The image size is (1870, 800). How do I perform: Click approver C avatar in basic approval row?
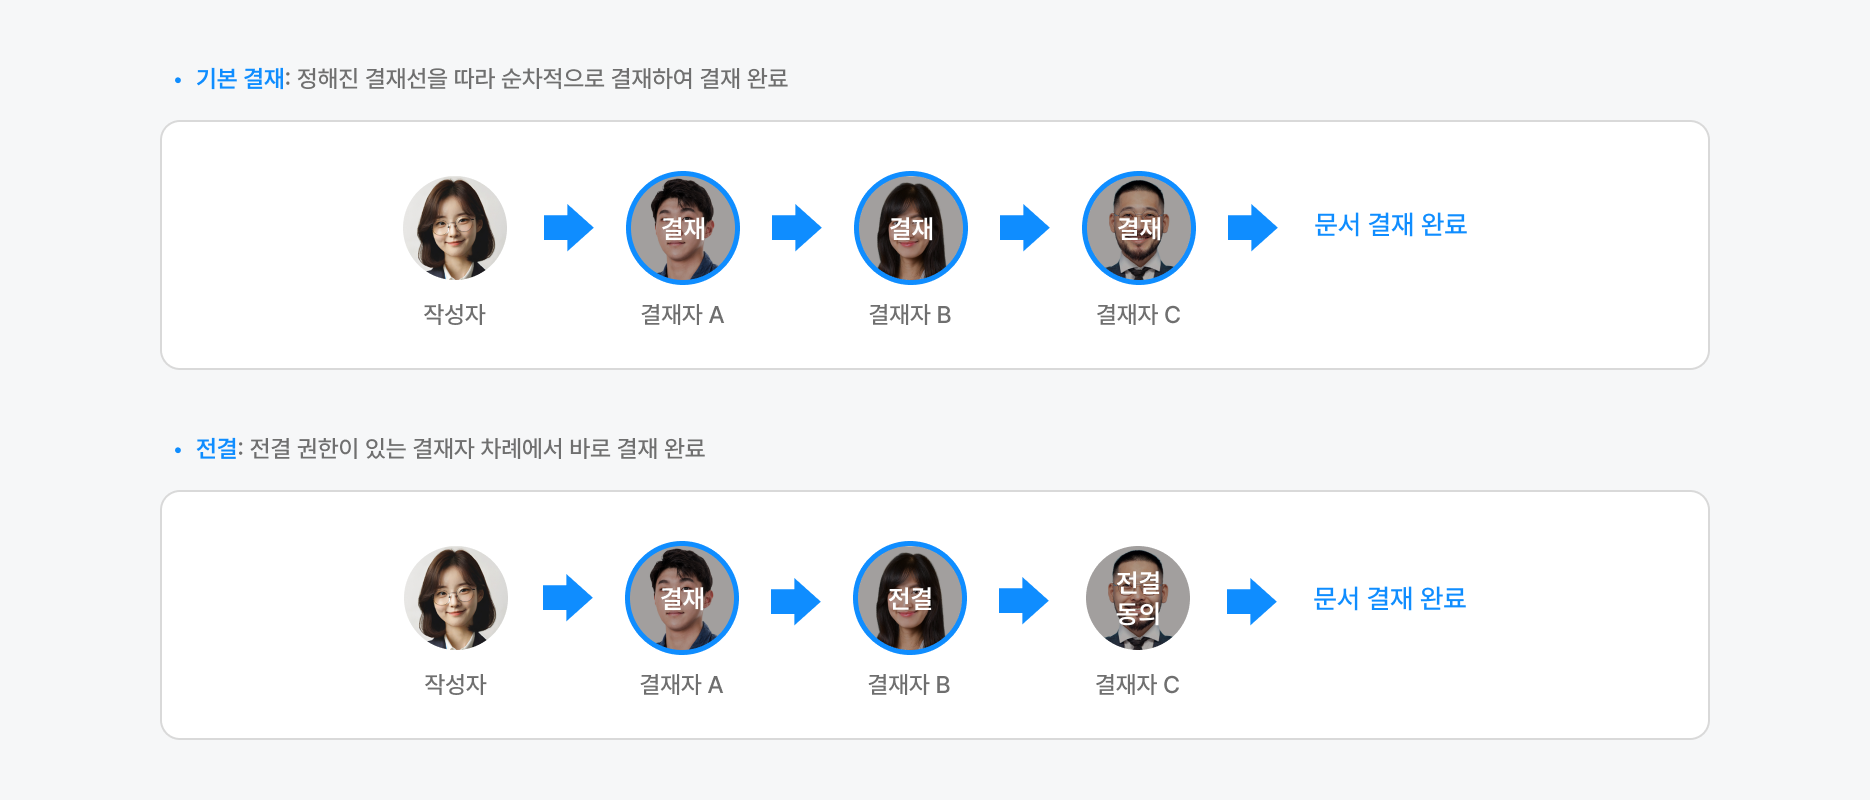click(x=1139, y=228)
